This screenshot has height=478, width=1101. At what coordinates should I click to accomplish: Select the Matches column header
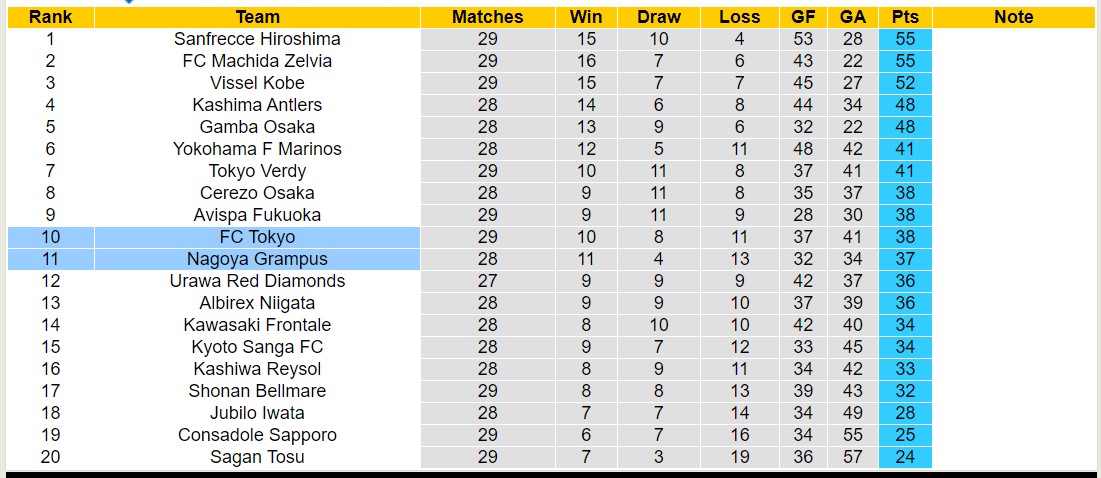click(x=487, y=17)
